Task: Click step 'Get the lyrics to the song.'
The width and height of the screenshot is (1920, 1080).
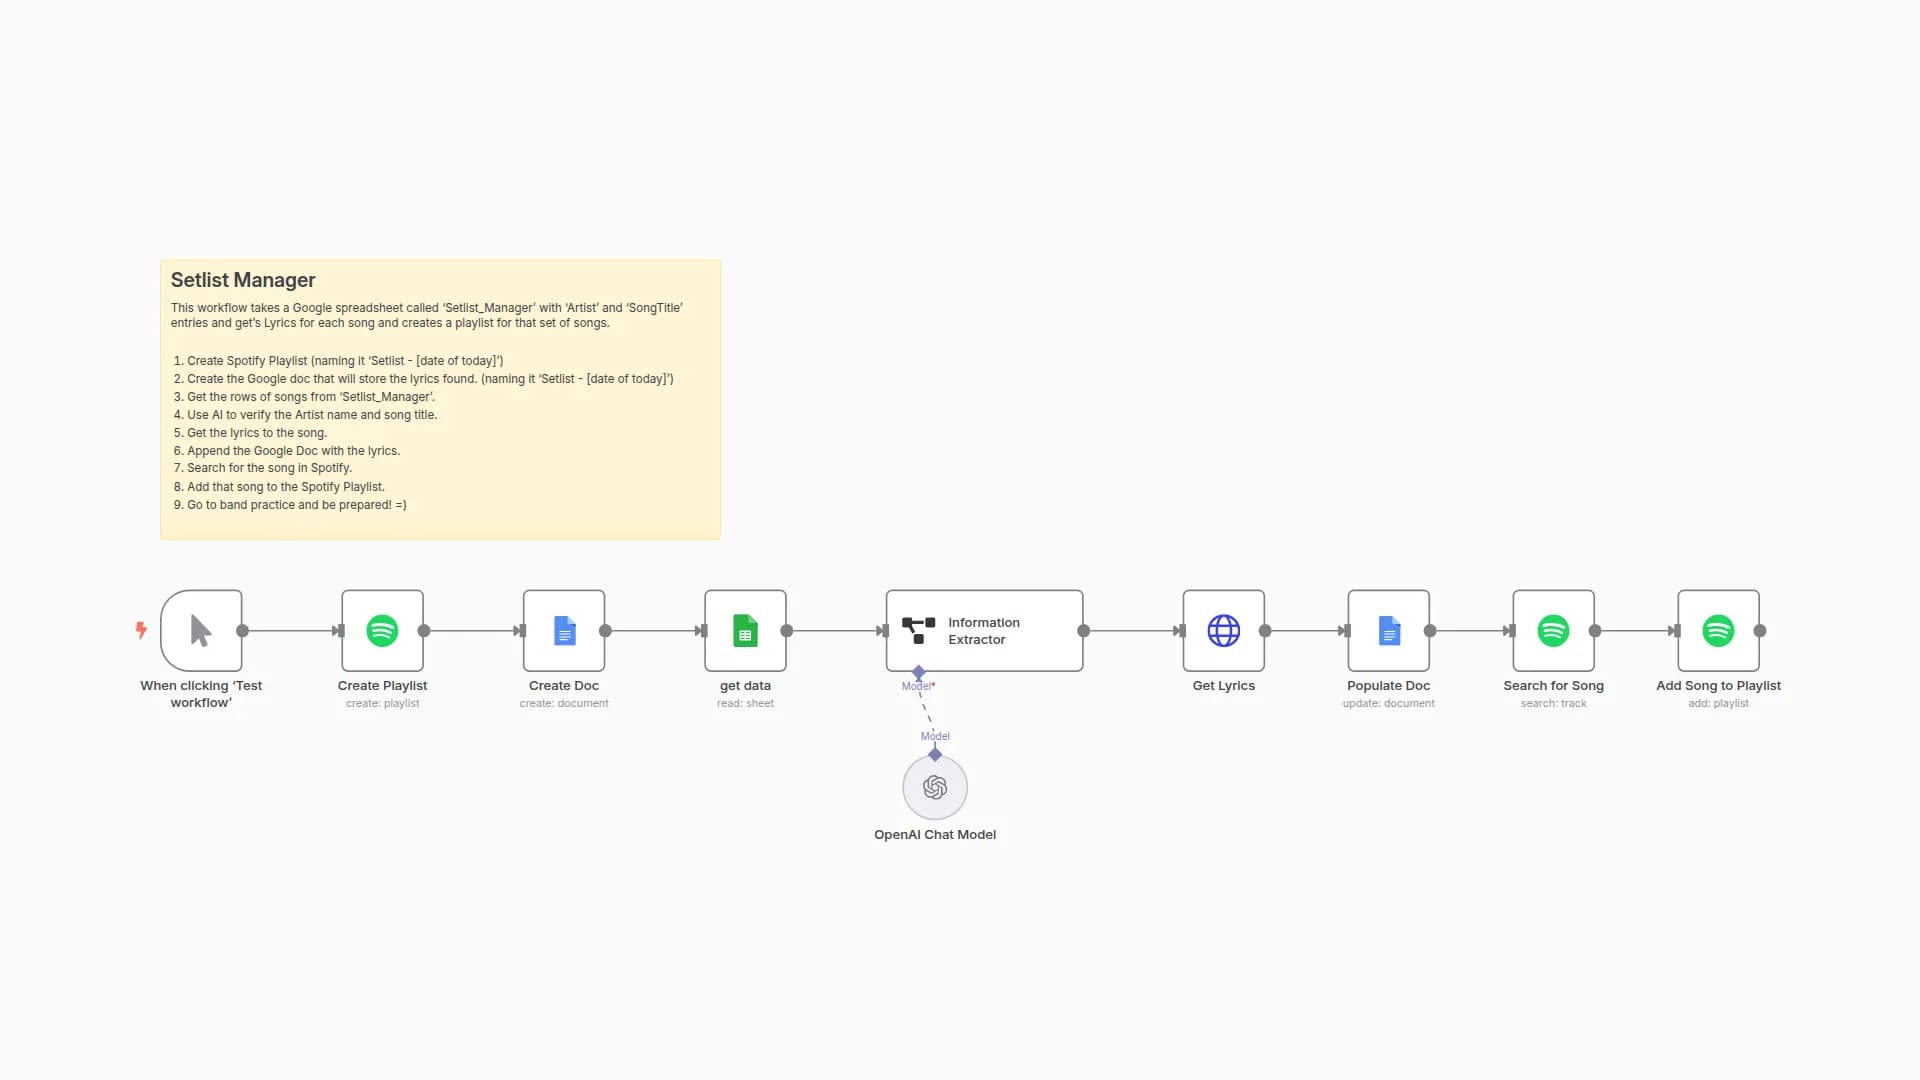Action: click(x=257, y=433)
